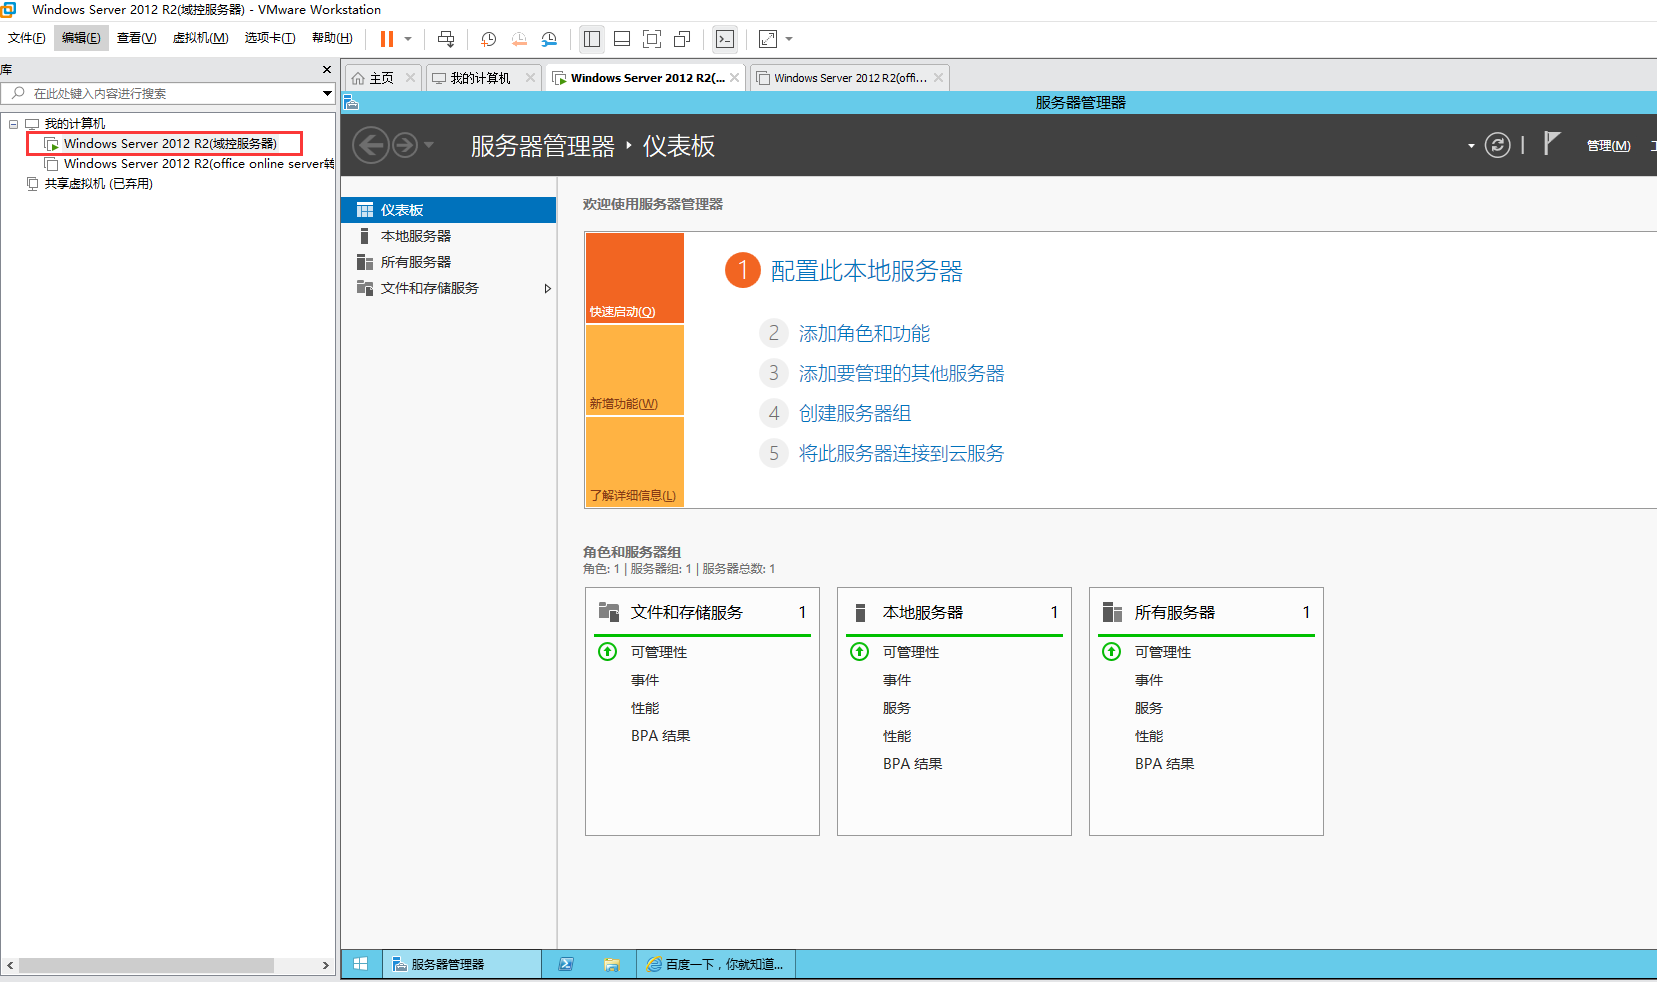The width and height of the screenshot is (1657, 982).
Task: Switch to 百度一下 Internet Explorer taskbar item
Action: tap(715, 964)
